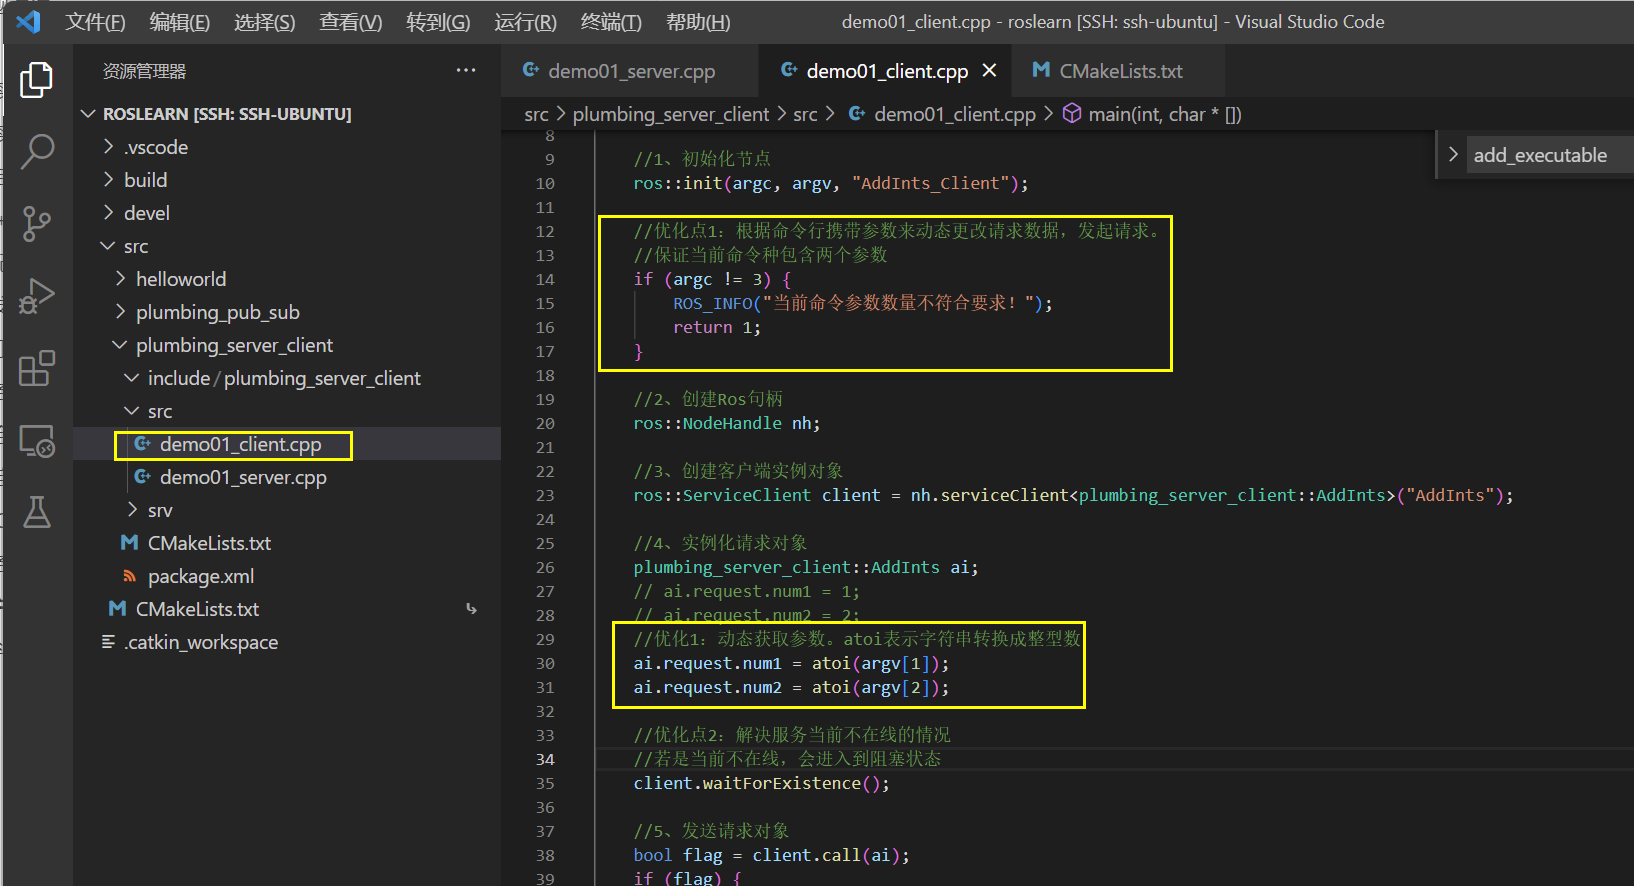
Task: Open the Search view in activity bar
Action: tap(37, 151)
